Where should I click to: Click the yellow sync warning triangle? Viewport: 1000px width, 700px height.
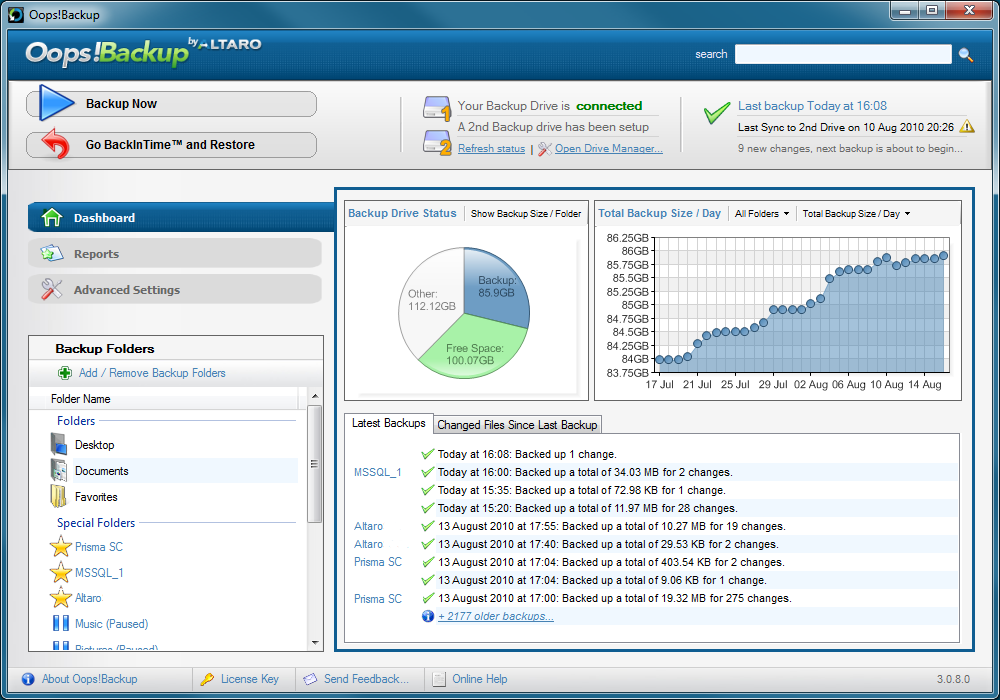(x=967, y=126)
